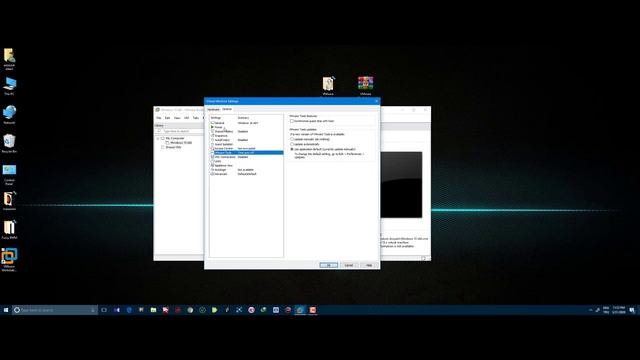This screenshot has height=360, width=640.
Task: Click the VM screen preview thumbnail
Action: coord(401,184)
